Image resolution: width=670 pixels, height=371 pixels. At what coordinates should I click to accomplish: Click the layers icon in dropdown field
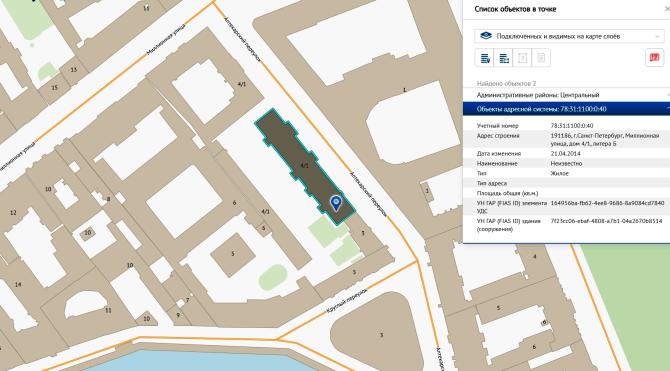pyautogui.click(x=485, y=36)
